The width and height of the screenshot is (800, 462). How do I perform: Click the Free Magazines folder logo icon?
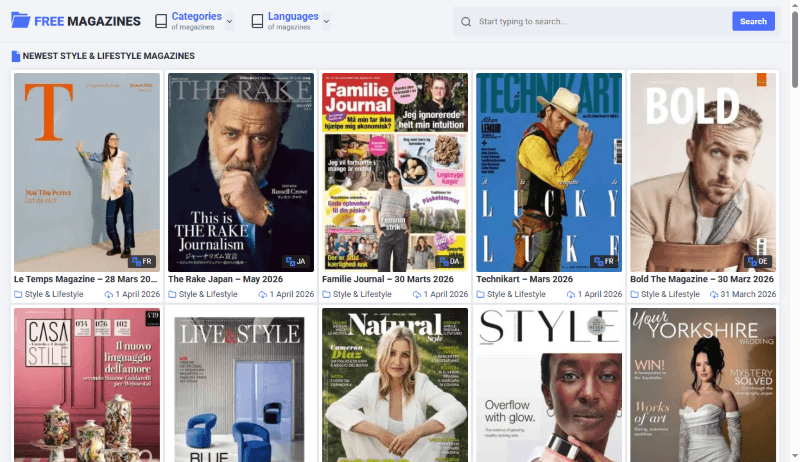(20, 20)
